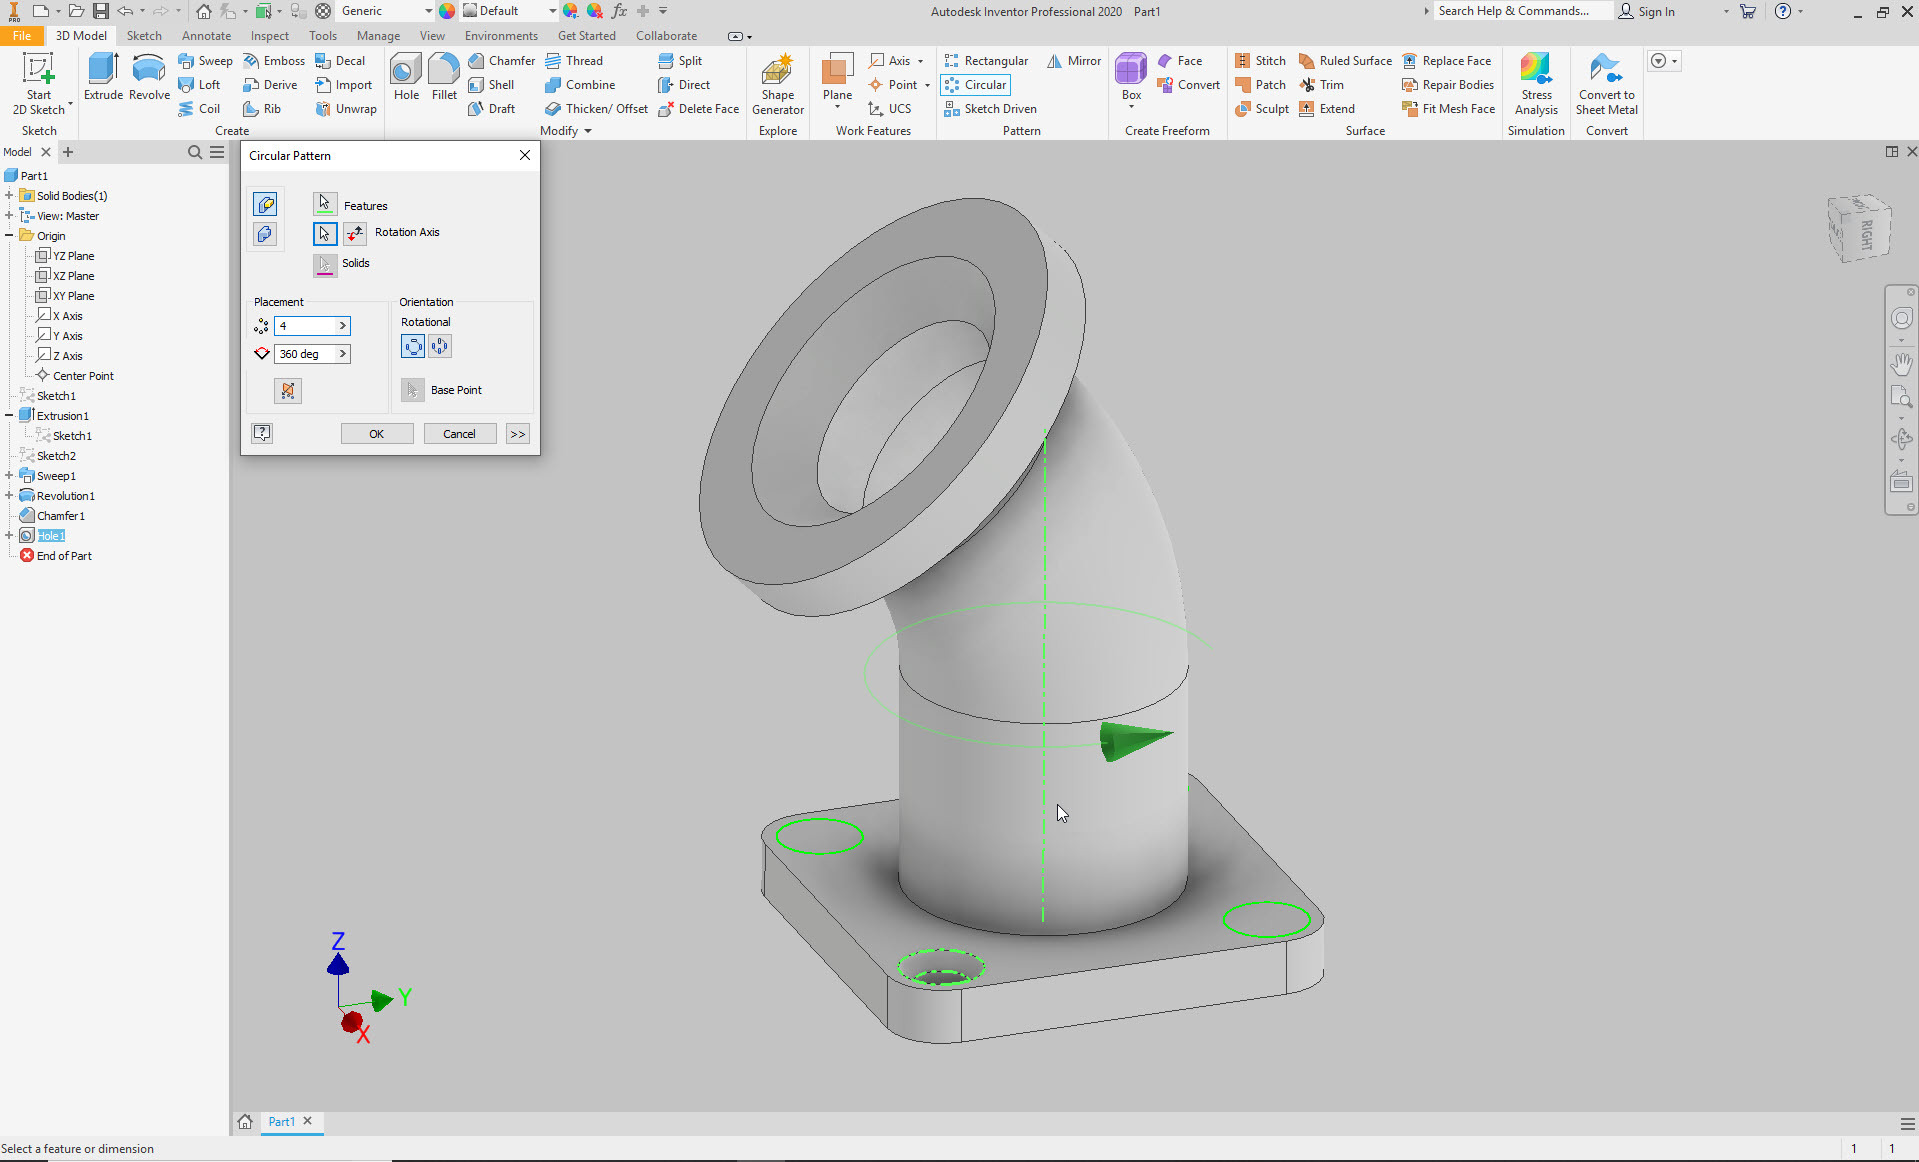Select the Pan tool in navigation bar

tap(1901, 363)
